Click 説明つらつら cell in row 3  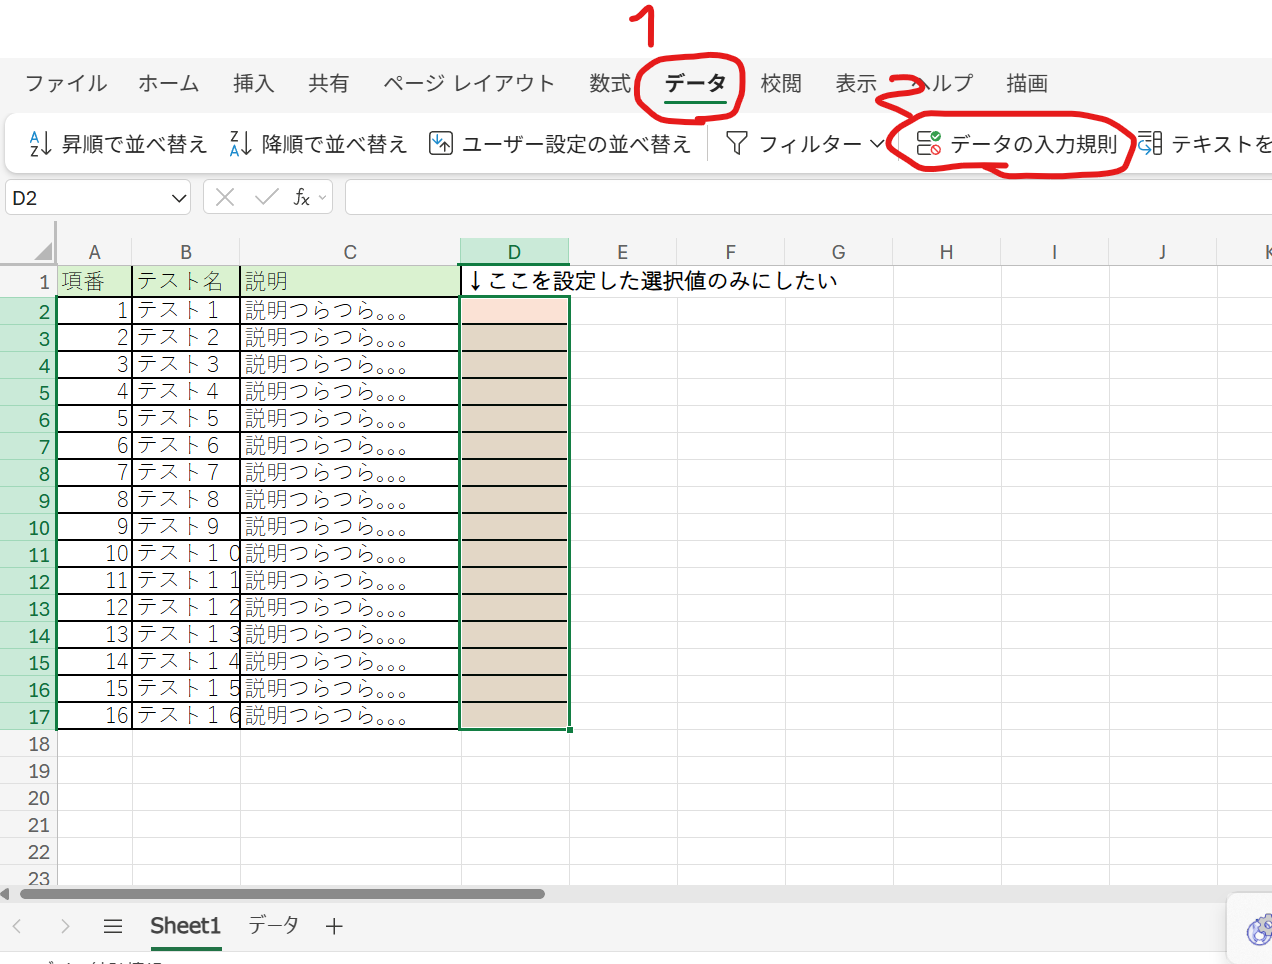click(350, 338)
